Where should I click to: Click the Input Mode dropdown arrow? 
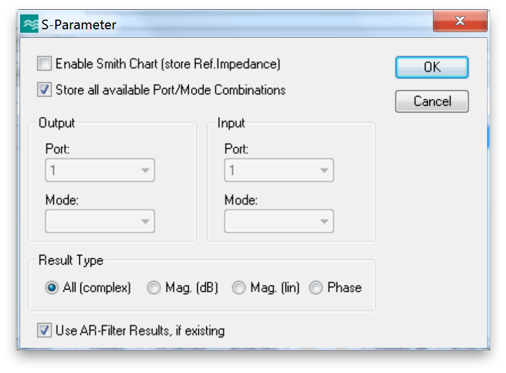(324, 221)
